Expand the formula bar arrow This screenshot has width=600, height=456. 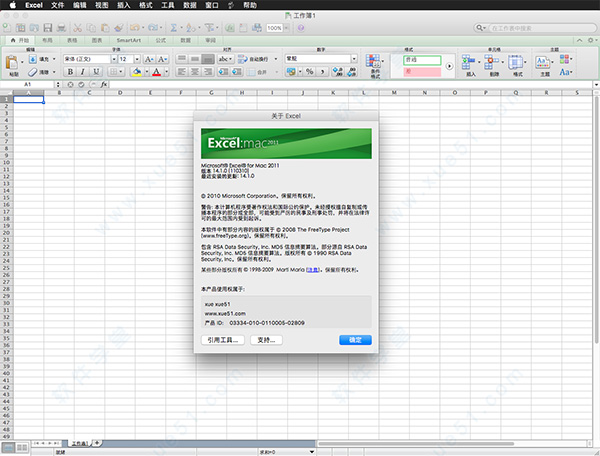(596, 85)
